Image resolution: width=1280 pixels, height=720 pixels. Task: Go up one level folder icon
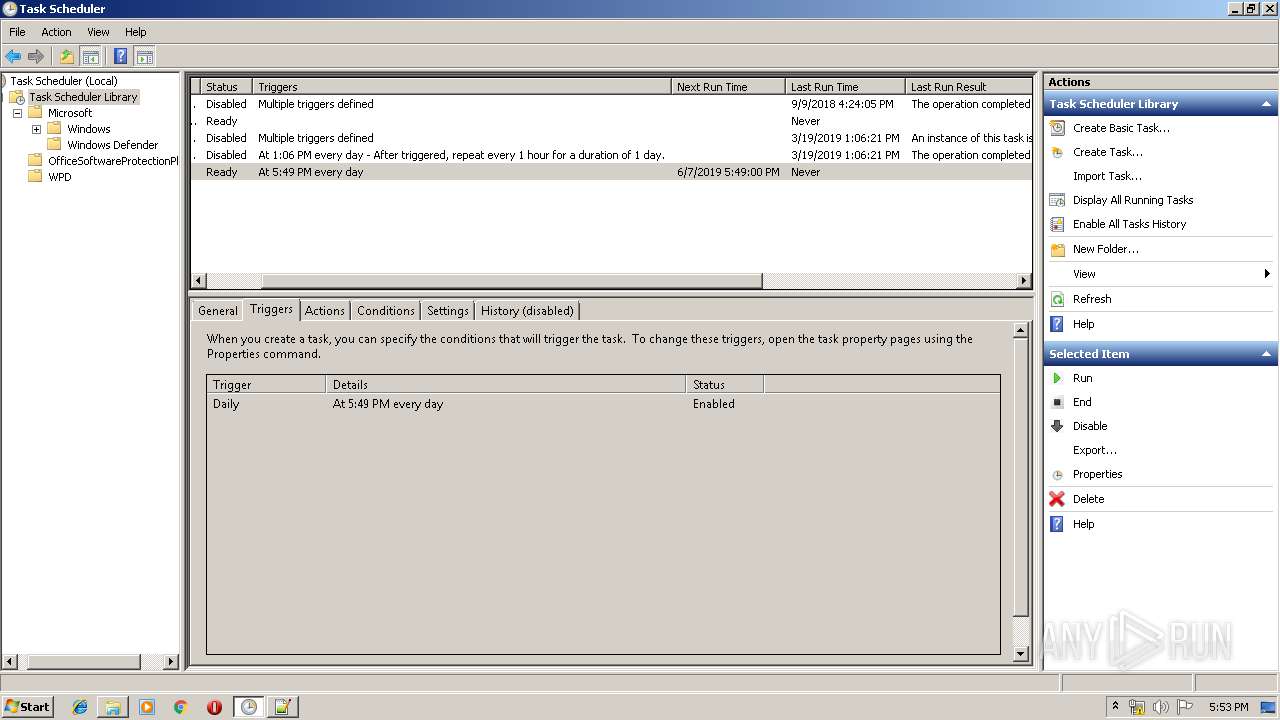pos(67,57)
